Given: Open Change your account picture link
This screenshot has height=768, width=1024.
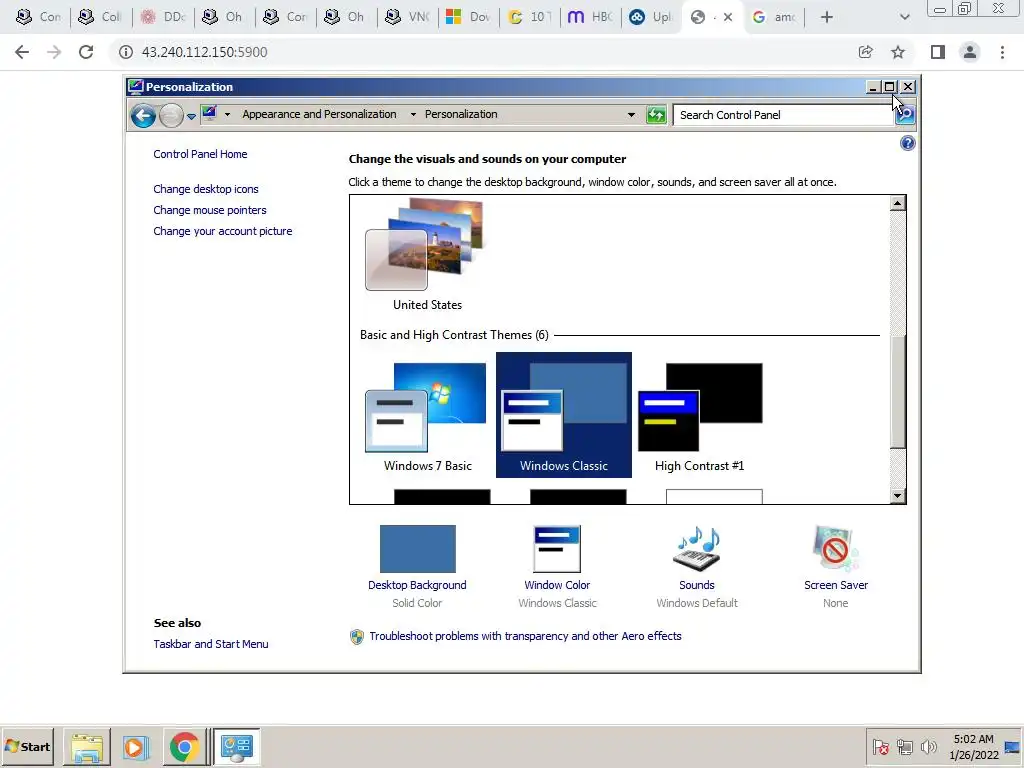Looking at the screenshot, I should click(x=223, y=231).
